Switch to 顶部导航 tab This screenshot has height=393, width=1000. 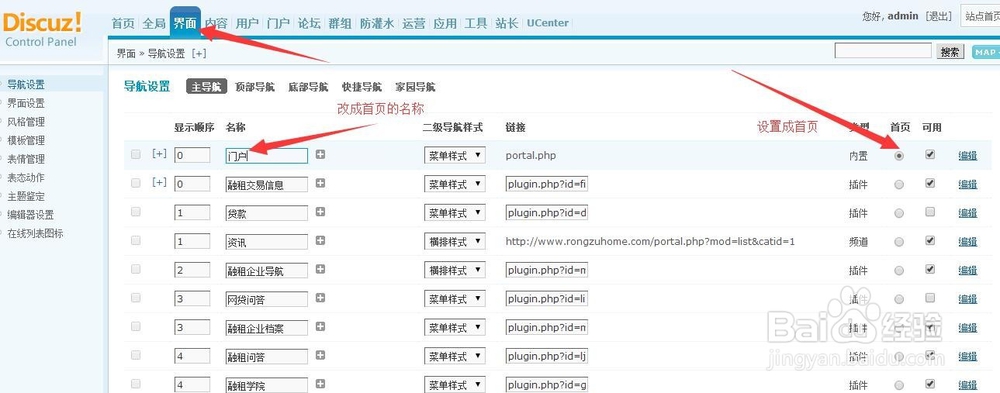(x=254, y=87)
